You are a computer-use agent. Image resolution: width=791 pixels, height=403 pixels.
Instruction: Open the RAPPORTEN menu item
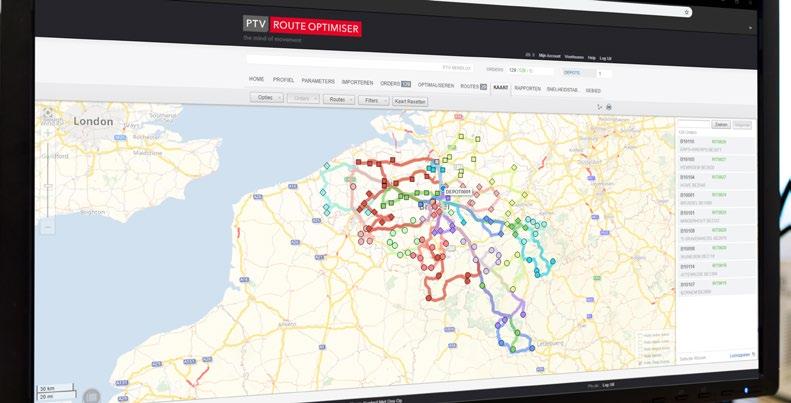[x=527, y=89]
